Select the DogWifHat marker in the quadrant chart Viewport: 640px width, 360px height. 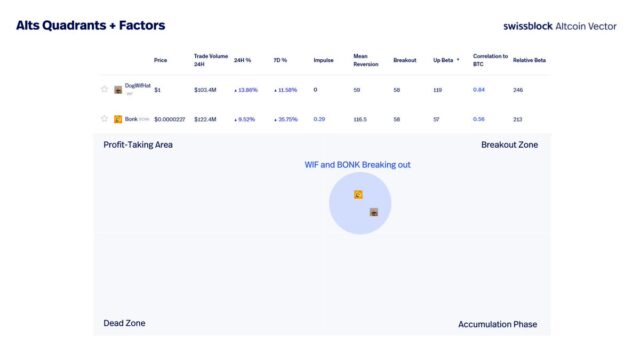coord(373,212)
